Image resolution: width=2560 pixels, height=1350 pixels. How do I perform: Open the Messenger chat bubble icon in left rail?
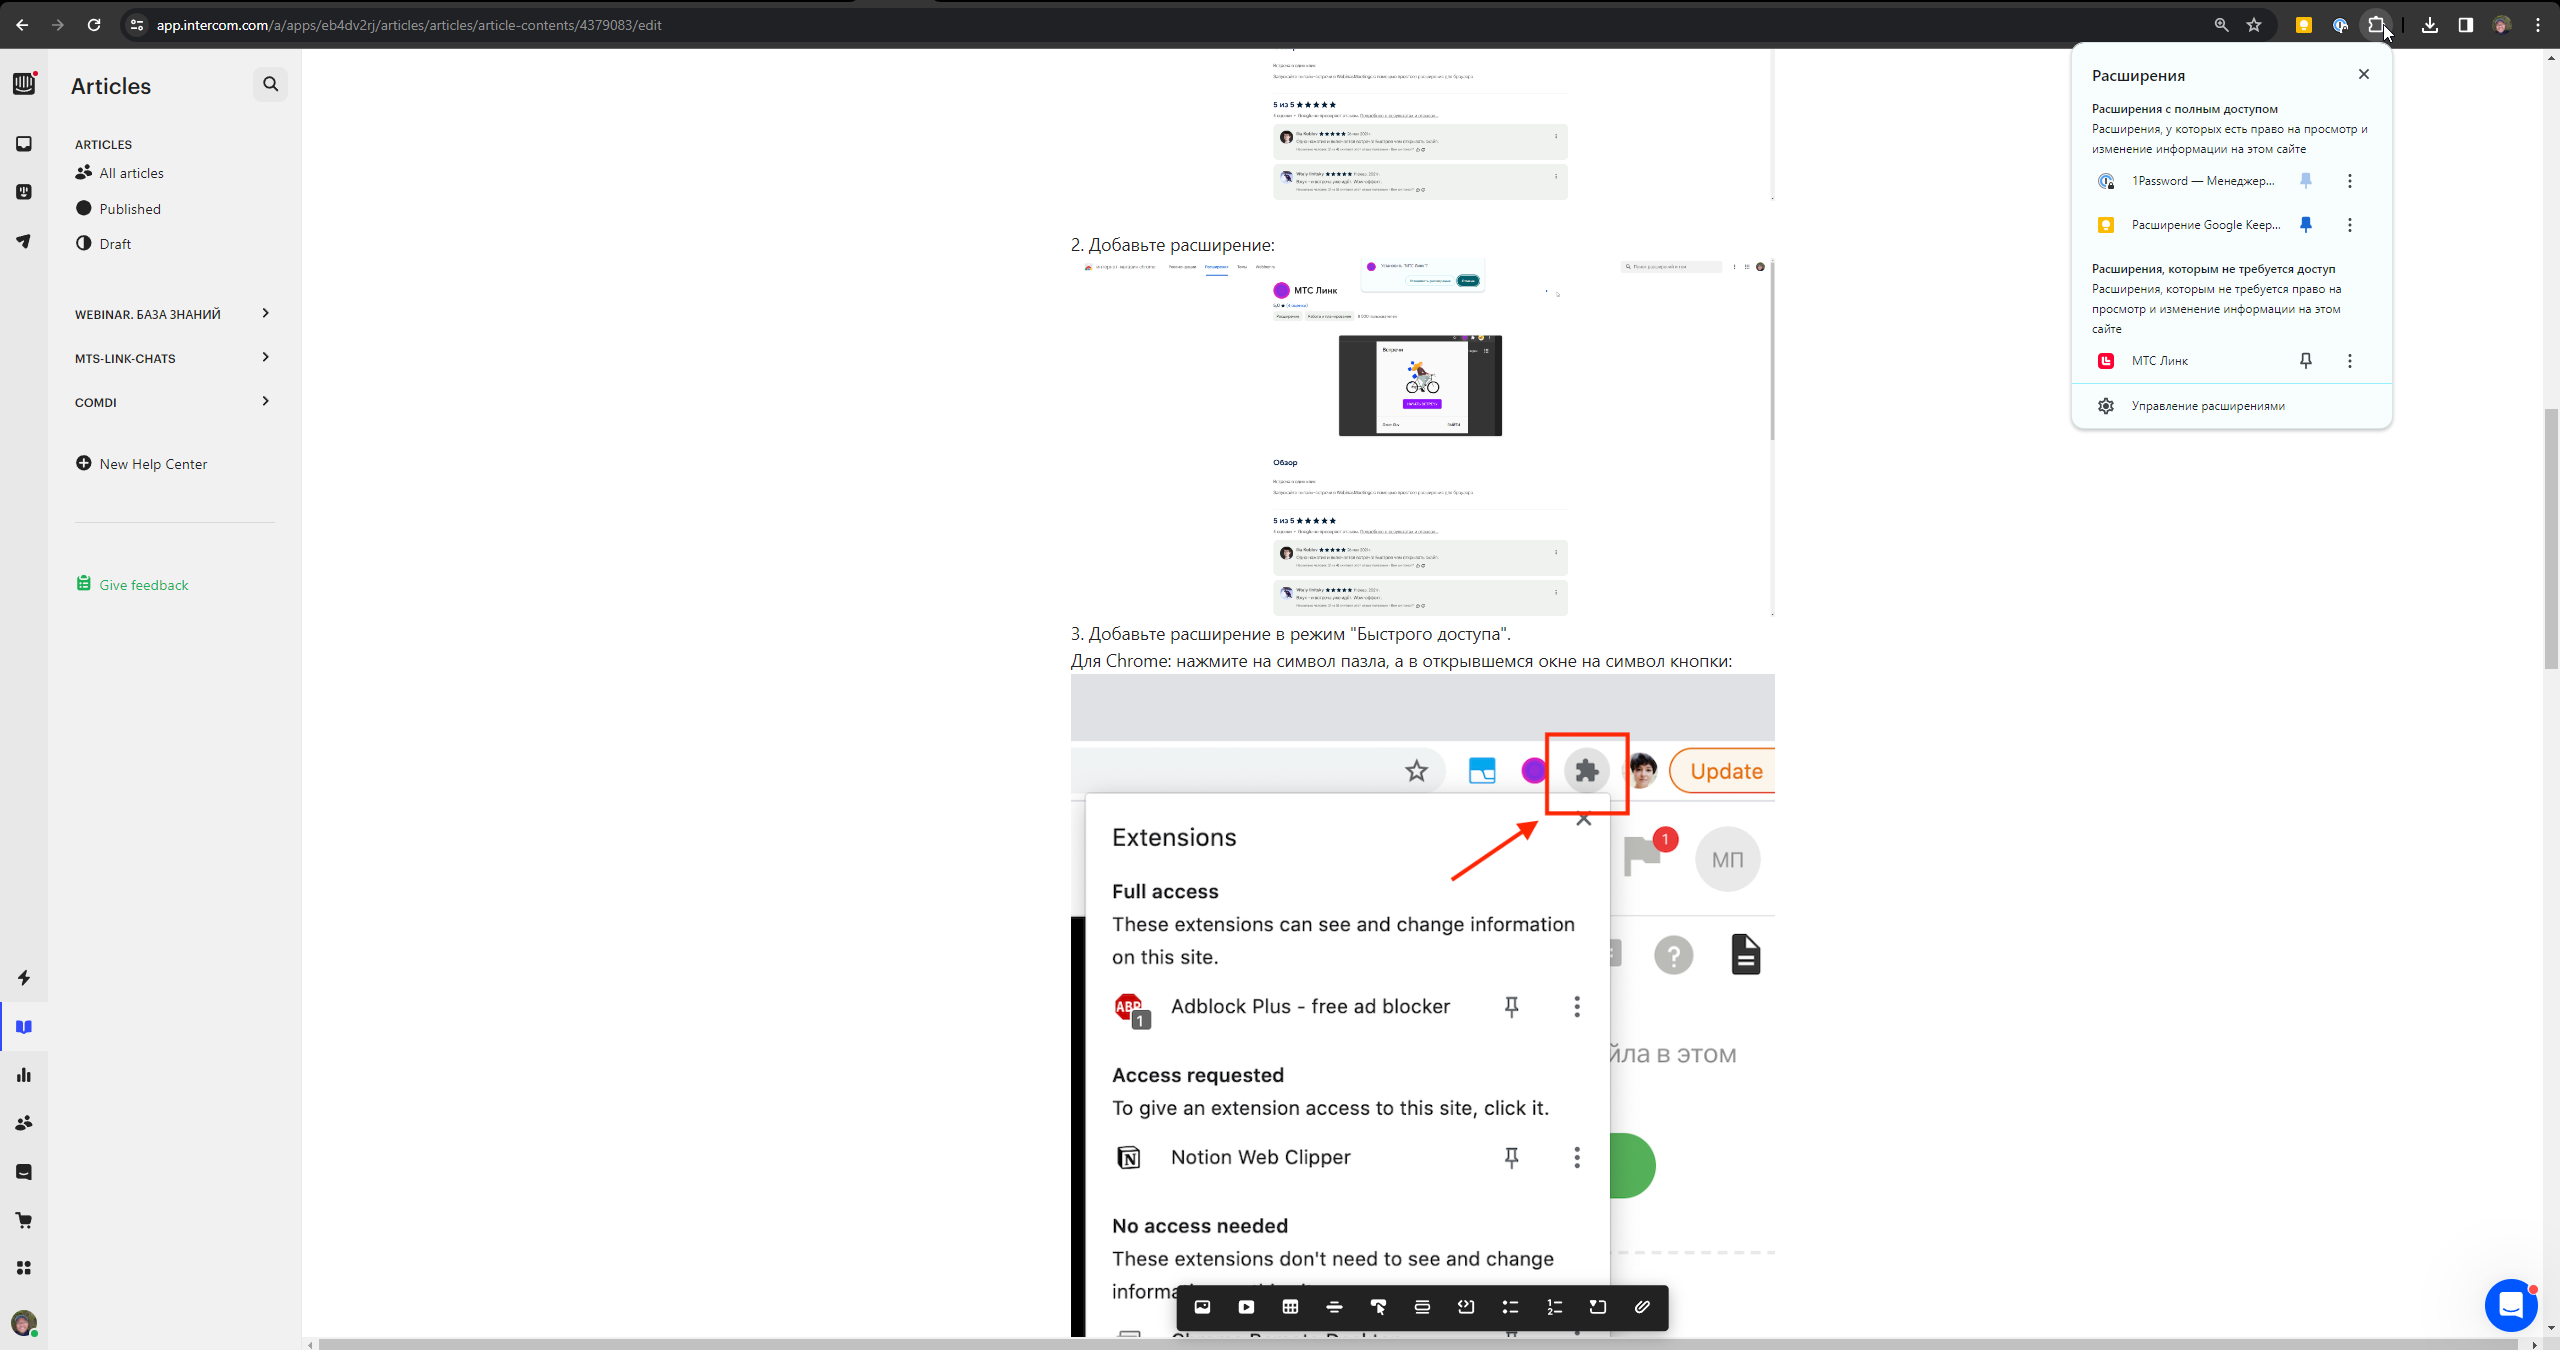[24, 1172]
